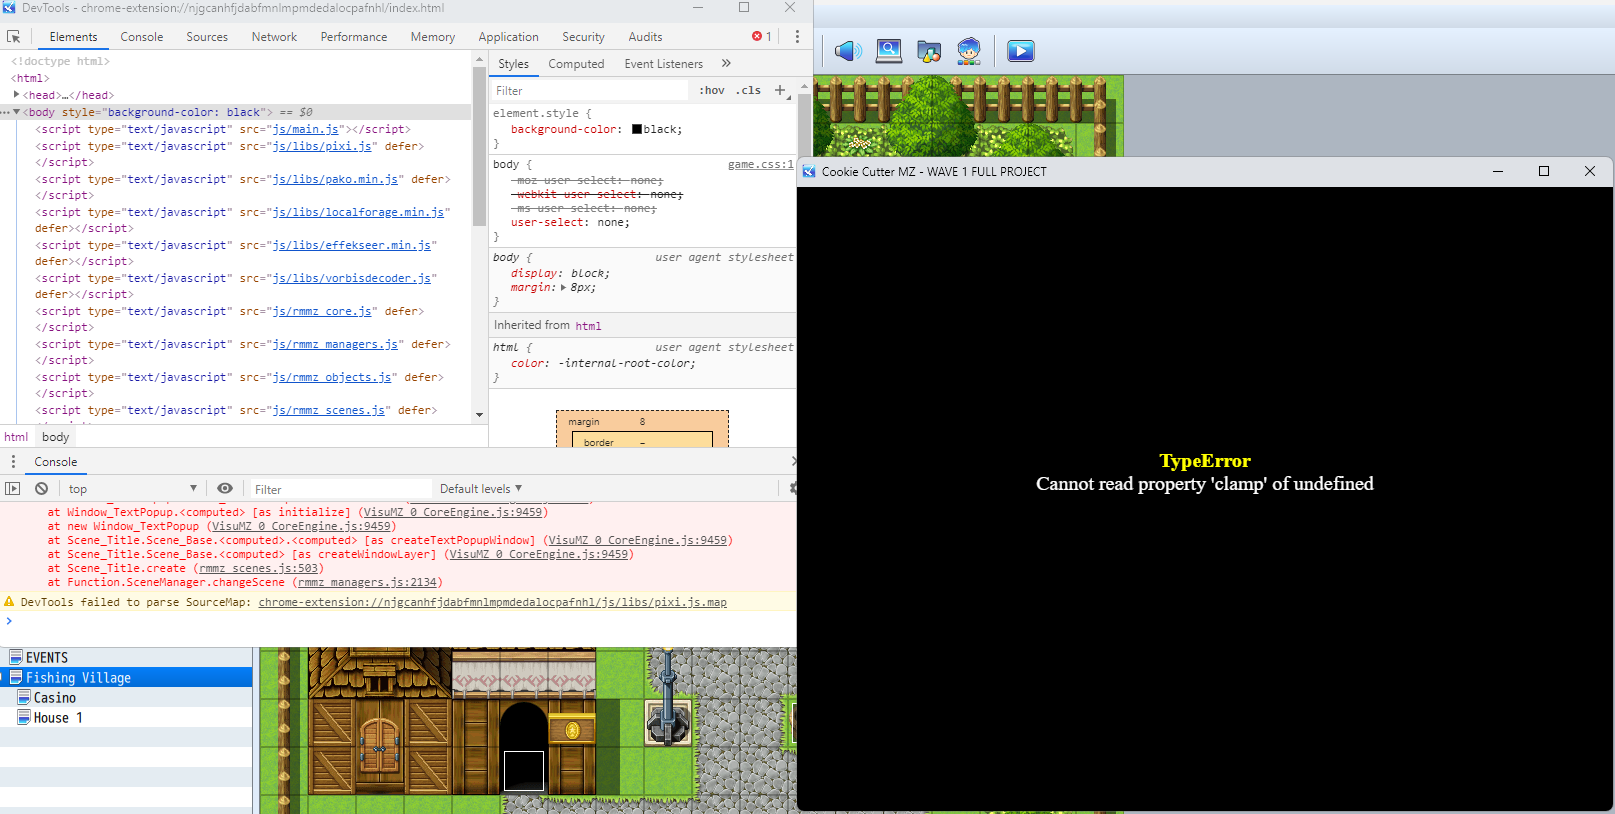Start Playtest with the blue play button
Image resolution: width=1615 pixels, height=814 pixels.
coord(1021,51)
